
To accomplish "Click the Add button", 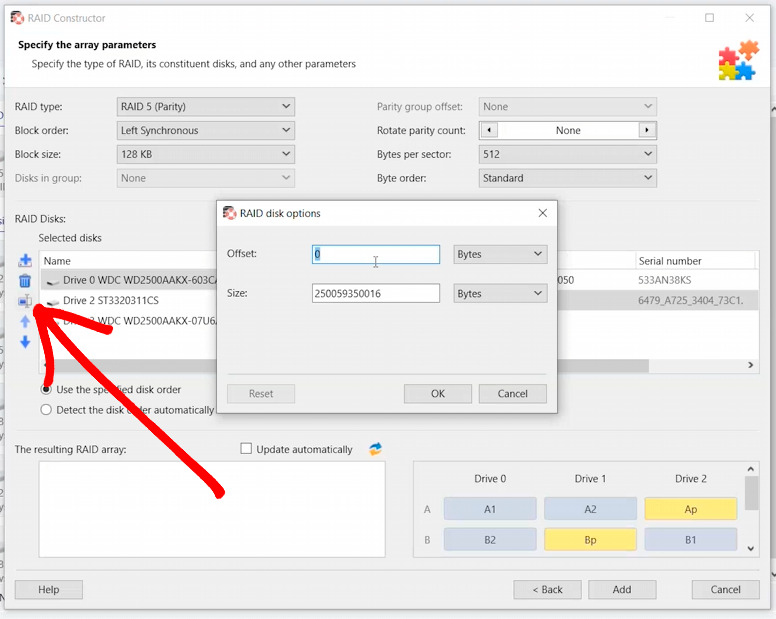I will (622, 589).
